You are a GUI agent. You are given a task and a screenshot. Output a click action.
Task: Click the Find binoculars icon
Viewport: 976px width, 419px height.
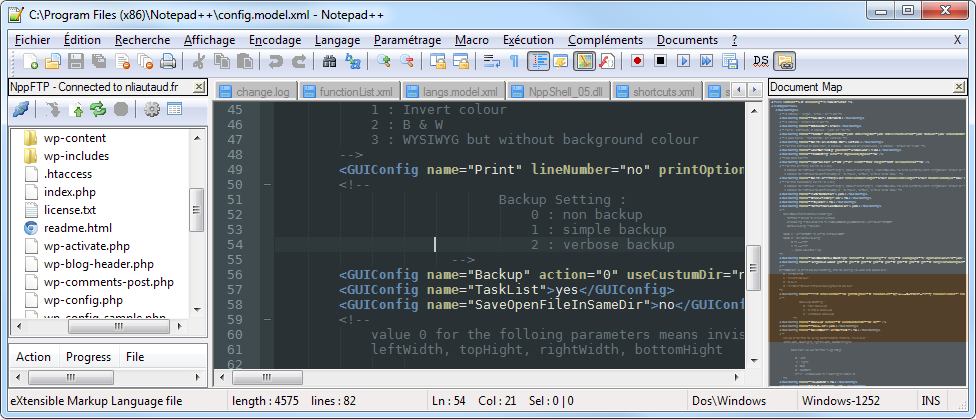330,62
